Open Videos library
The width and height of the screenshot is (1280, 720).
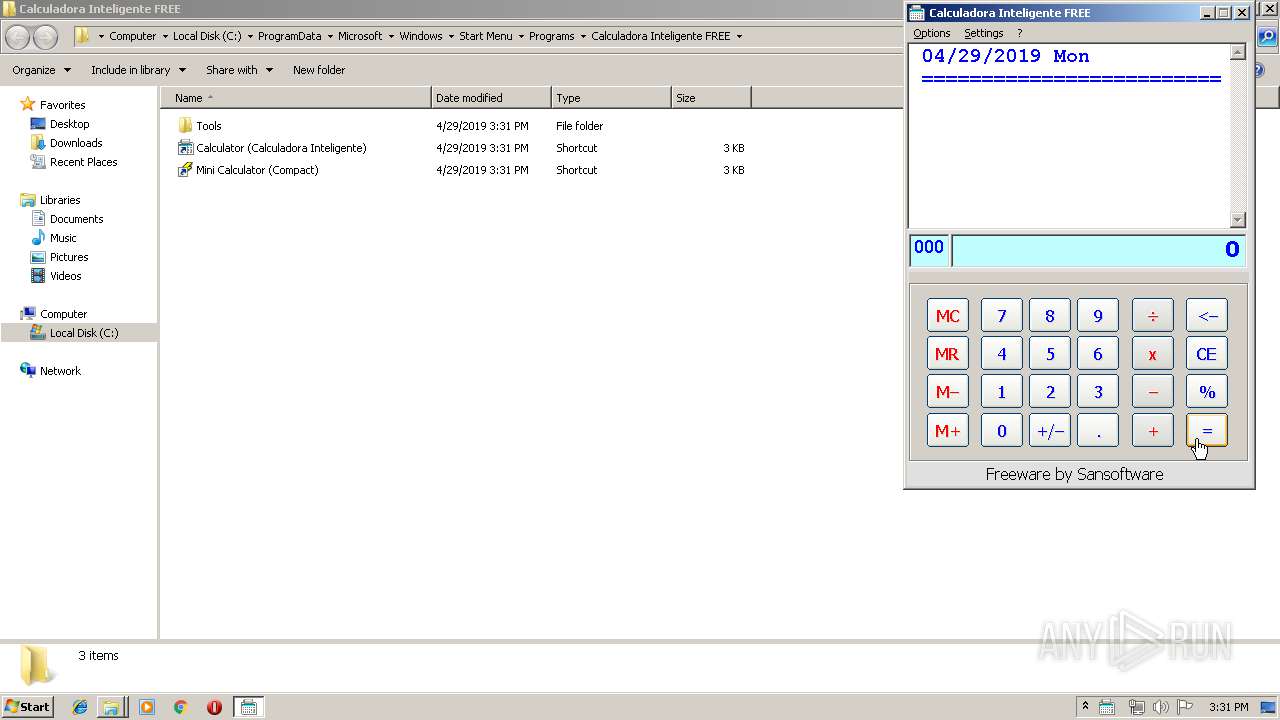[56, 276]
